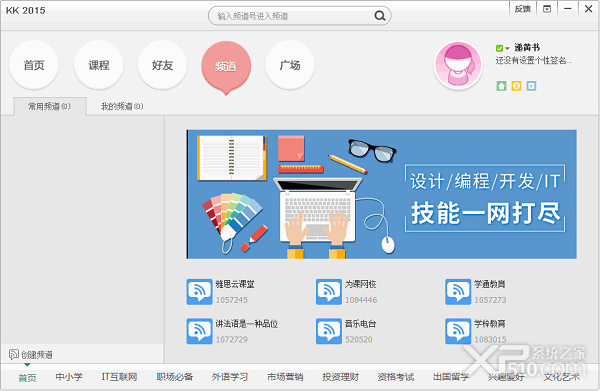The width and height of the screenshot is (600, 391).
Task: Click the pink user avatar
Action: coord(458,65)
